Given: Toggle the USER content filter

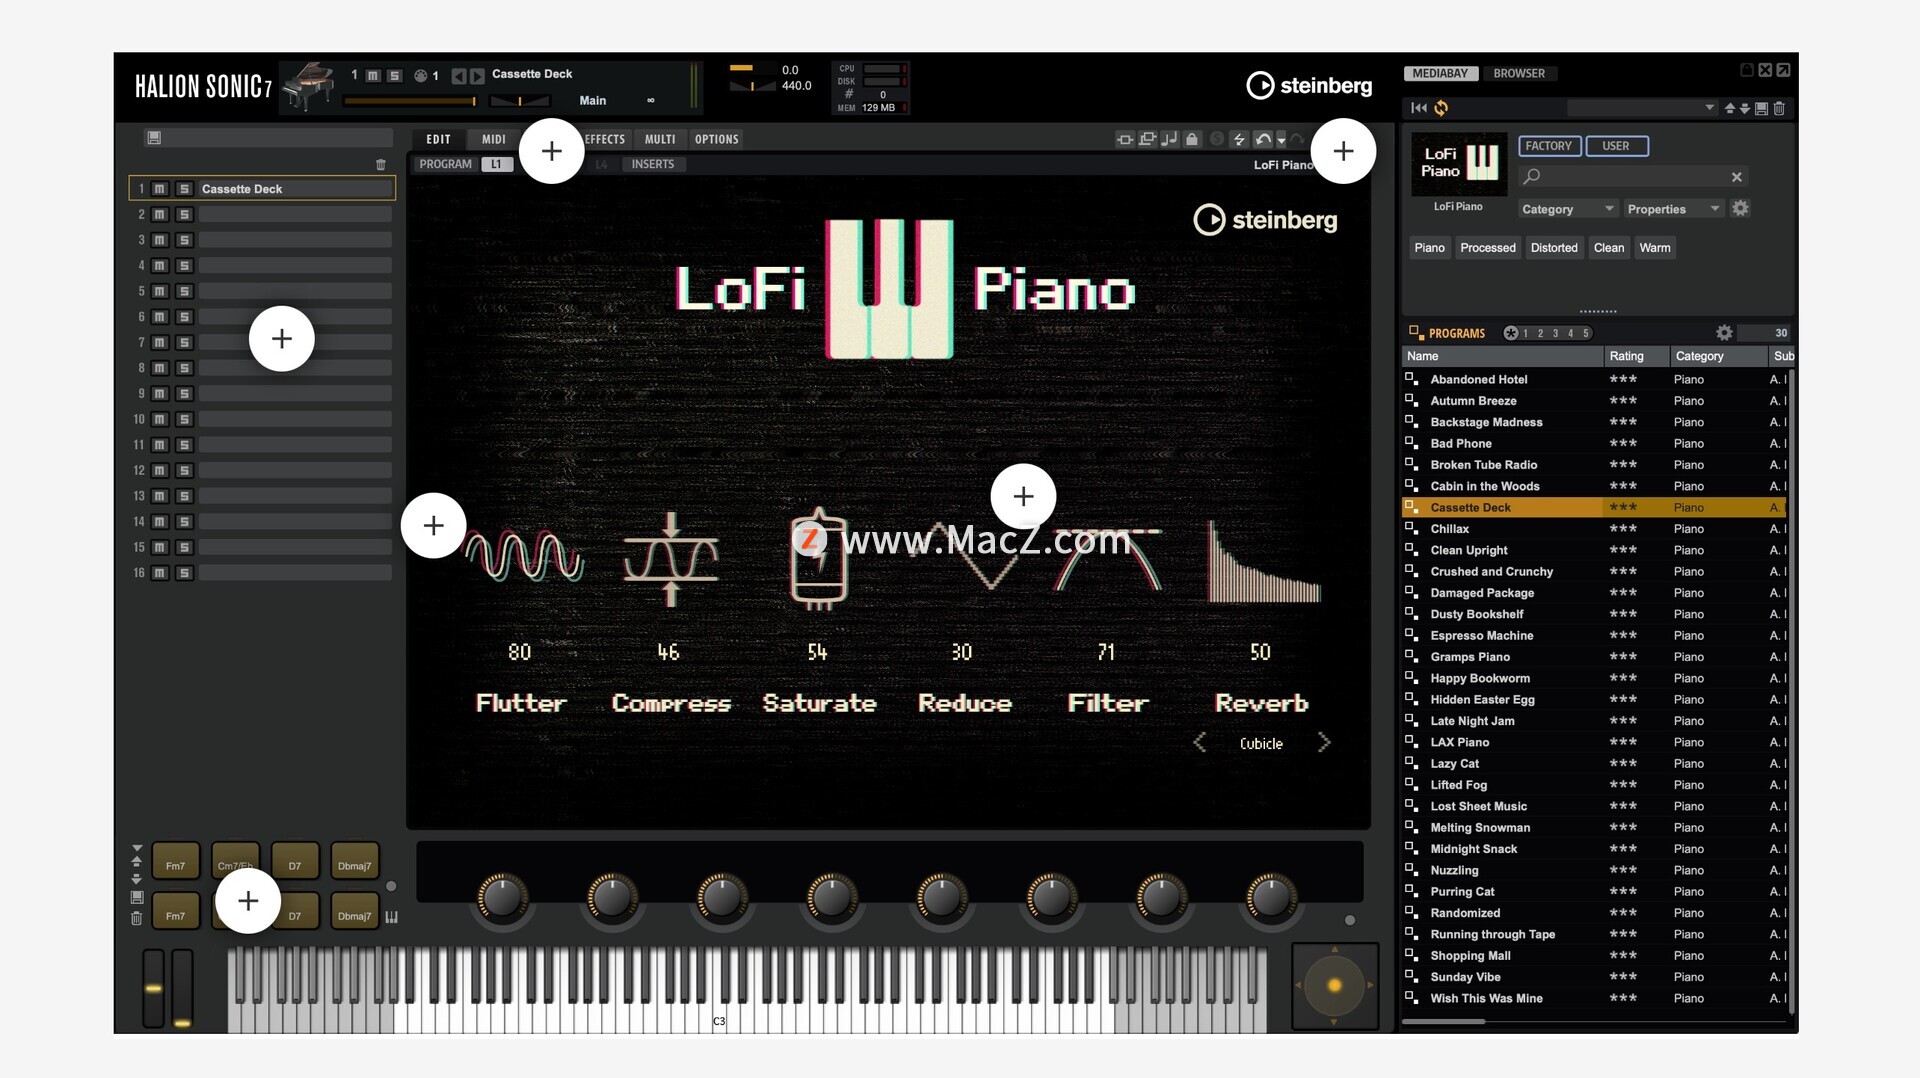Looking at the screenshot, I should (1616, 146).
